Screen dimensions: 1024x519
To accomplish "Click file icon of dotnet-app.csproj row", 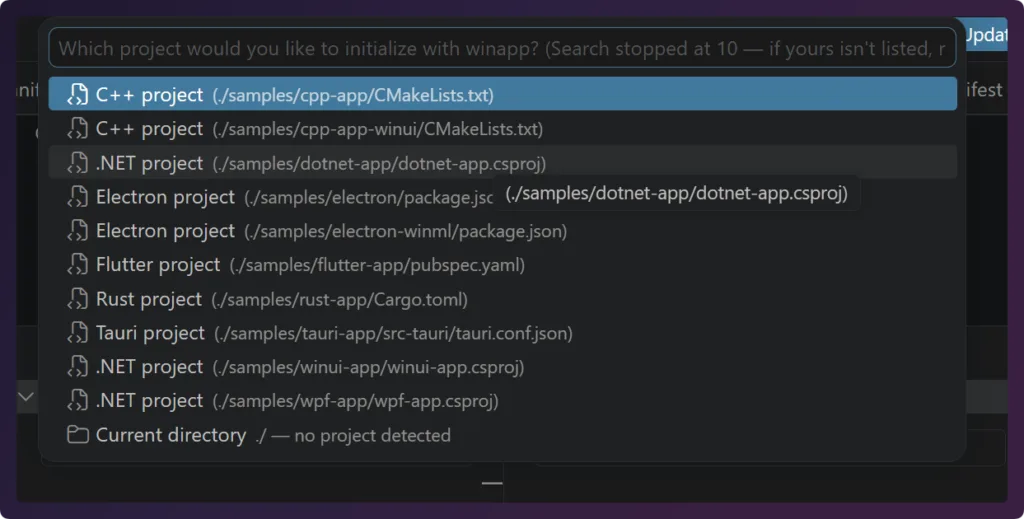I will tap(78, 163).
